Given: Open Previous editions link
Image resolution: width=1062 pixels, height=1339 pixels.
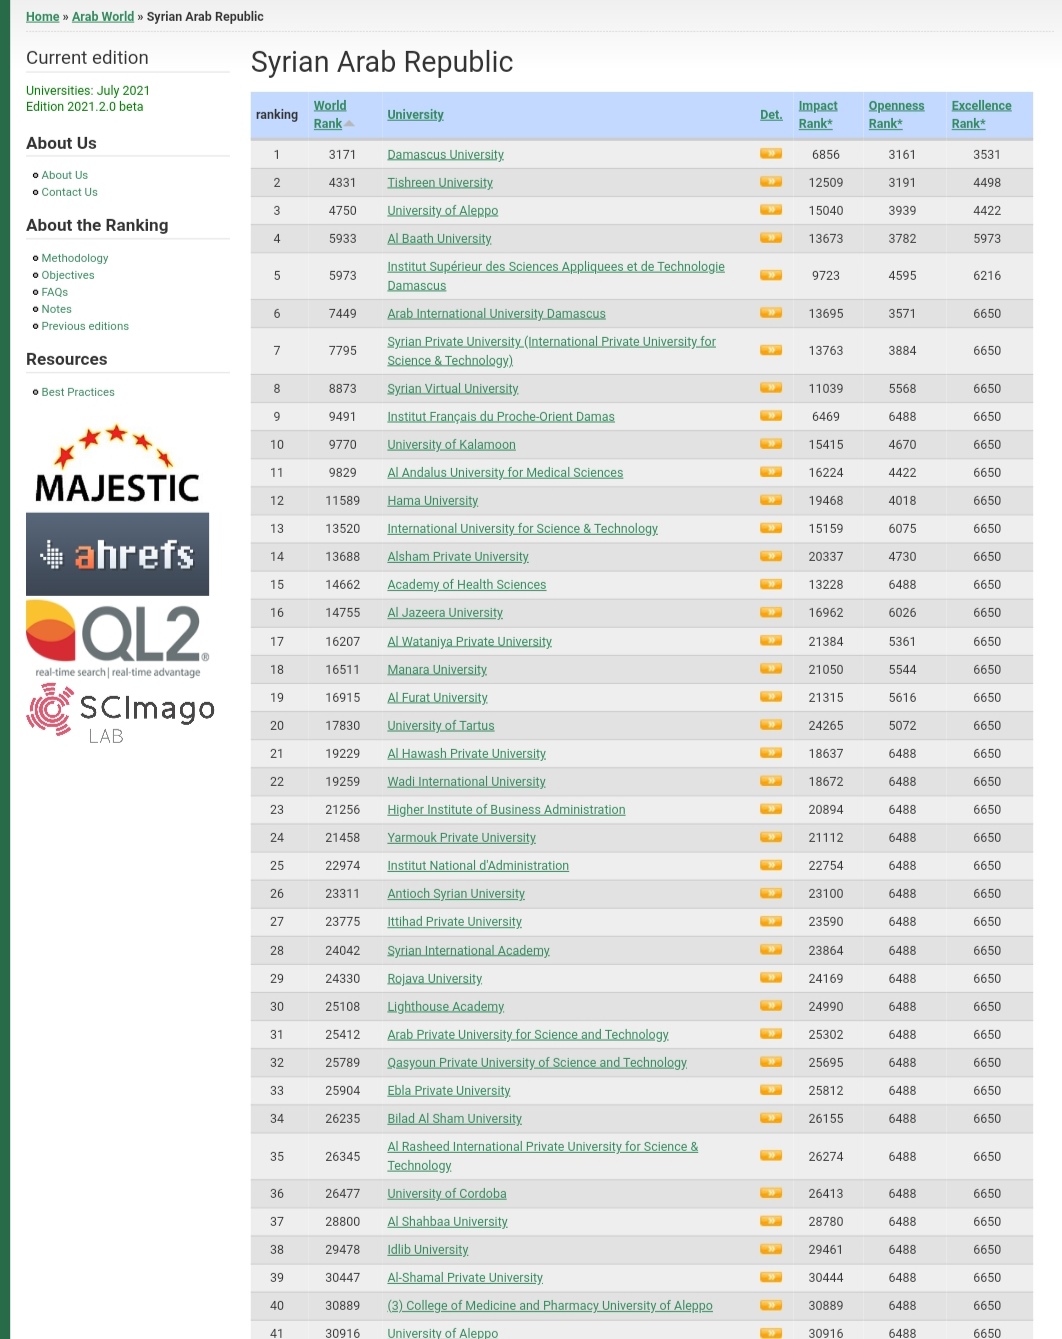Looking at the screenshot, I should click(x=85, y=326).
